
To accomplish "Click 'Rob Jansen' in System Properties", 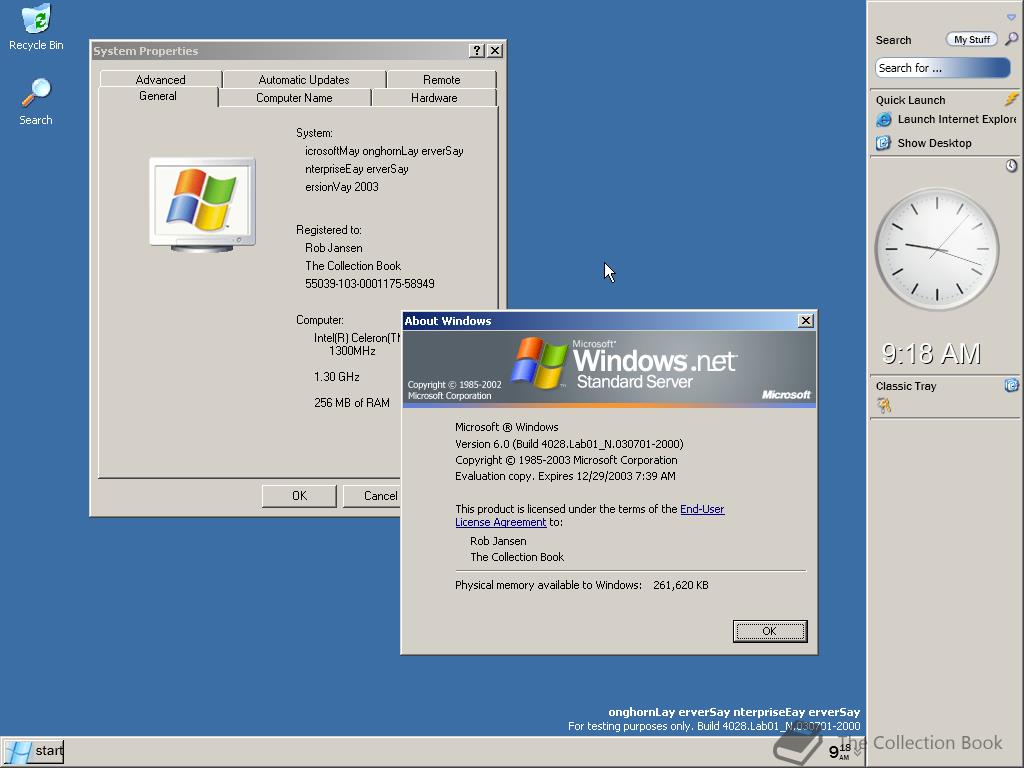I will pos(334,248).
